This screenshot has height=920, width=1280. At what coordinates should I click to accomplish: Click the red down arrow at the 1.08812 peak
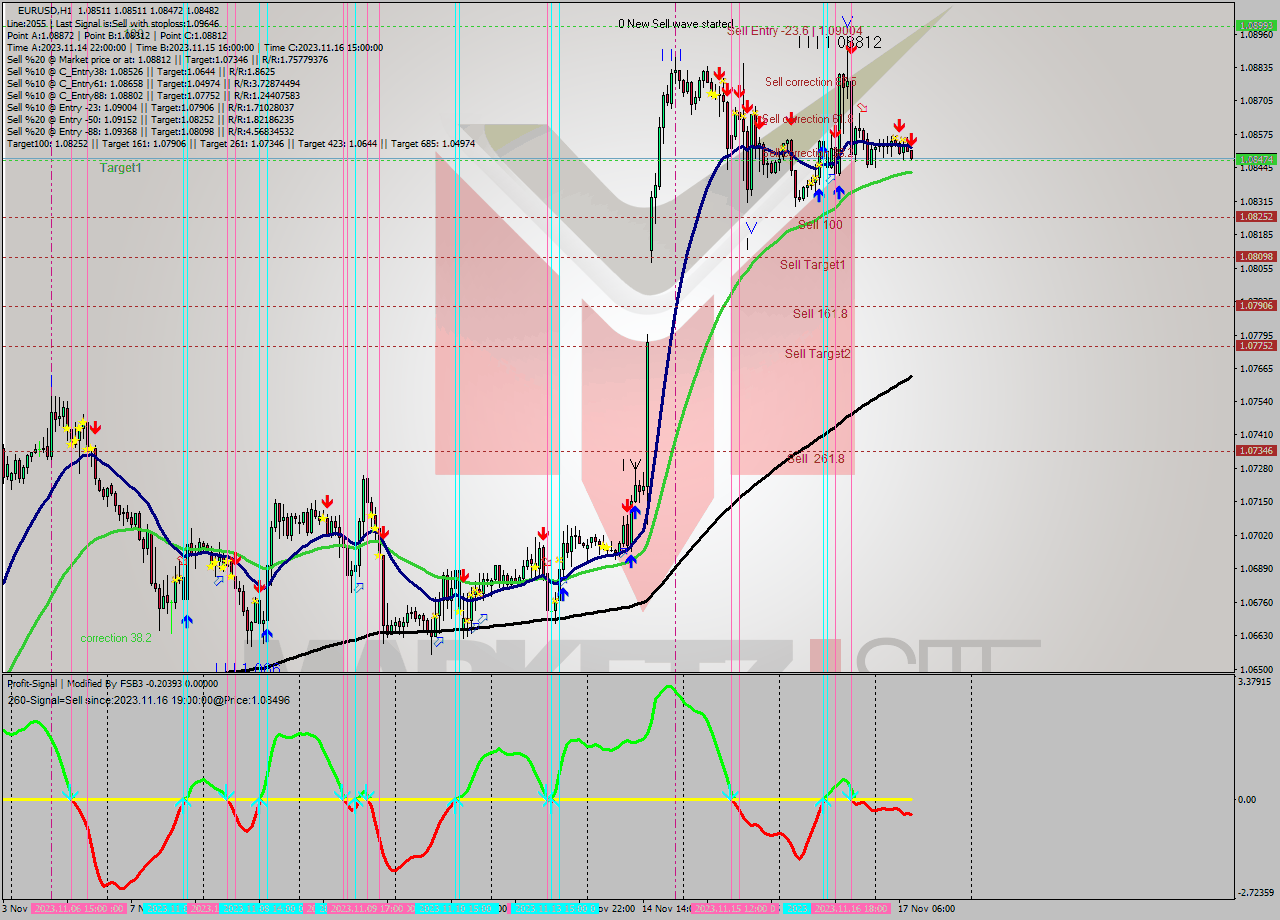tap(851, 47)
